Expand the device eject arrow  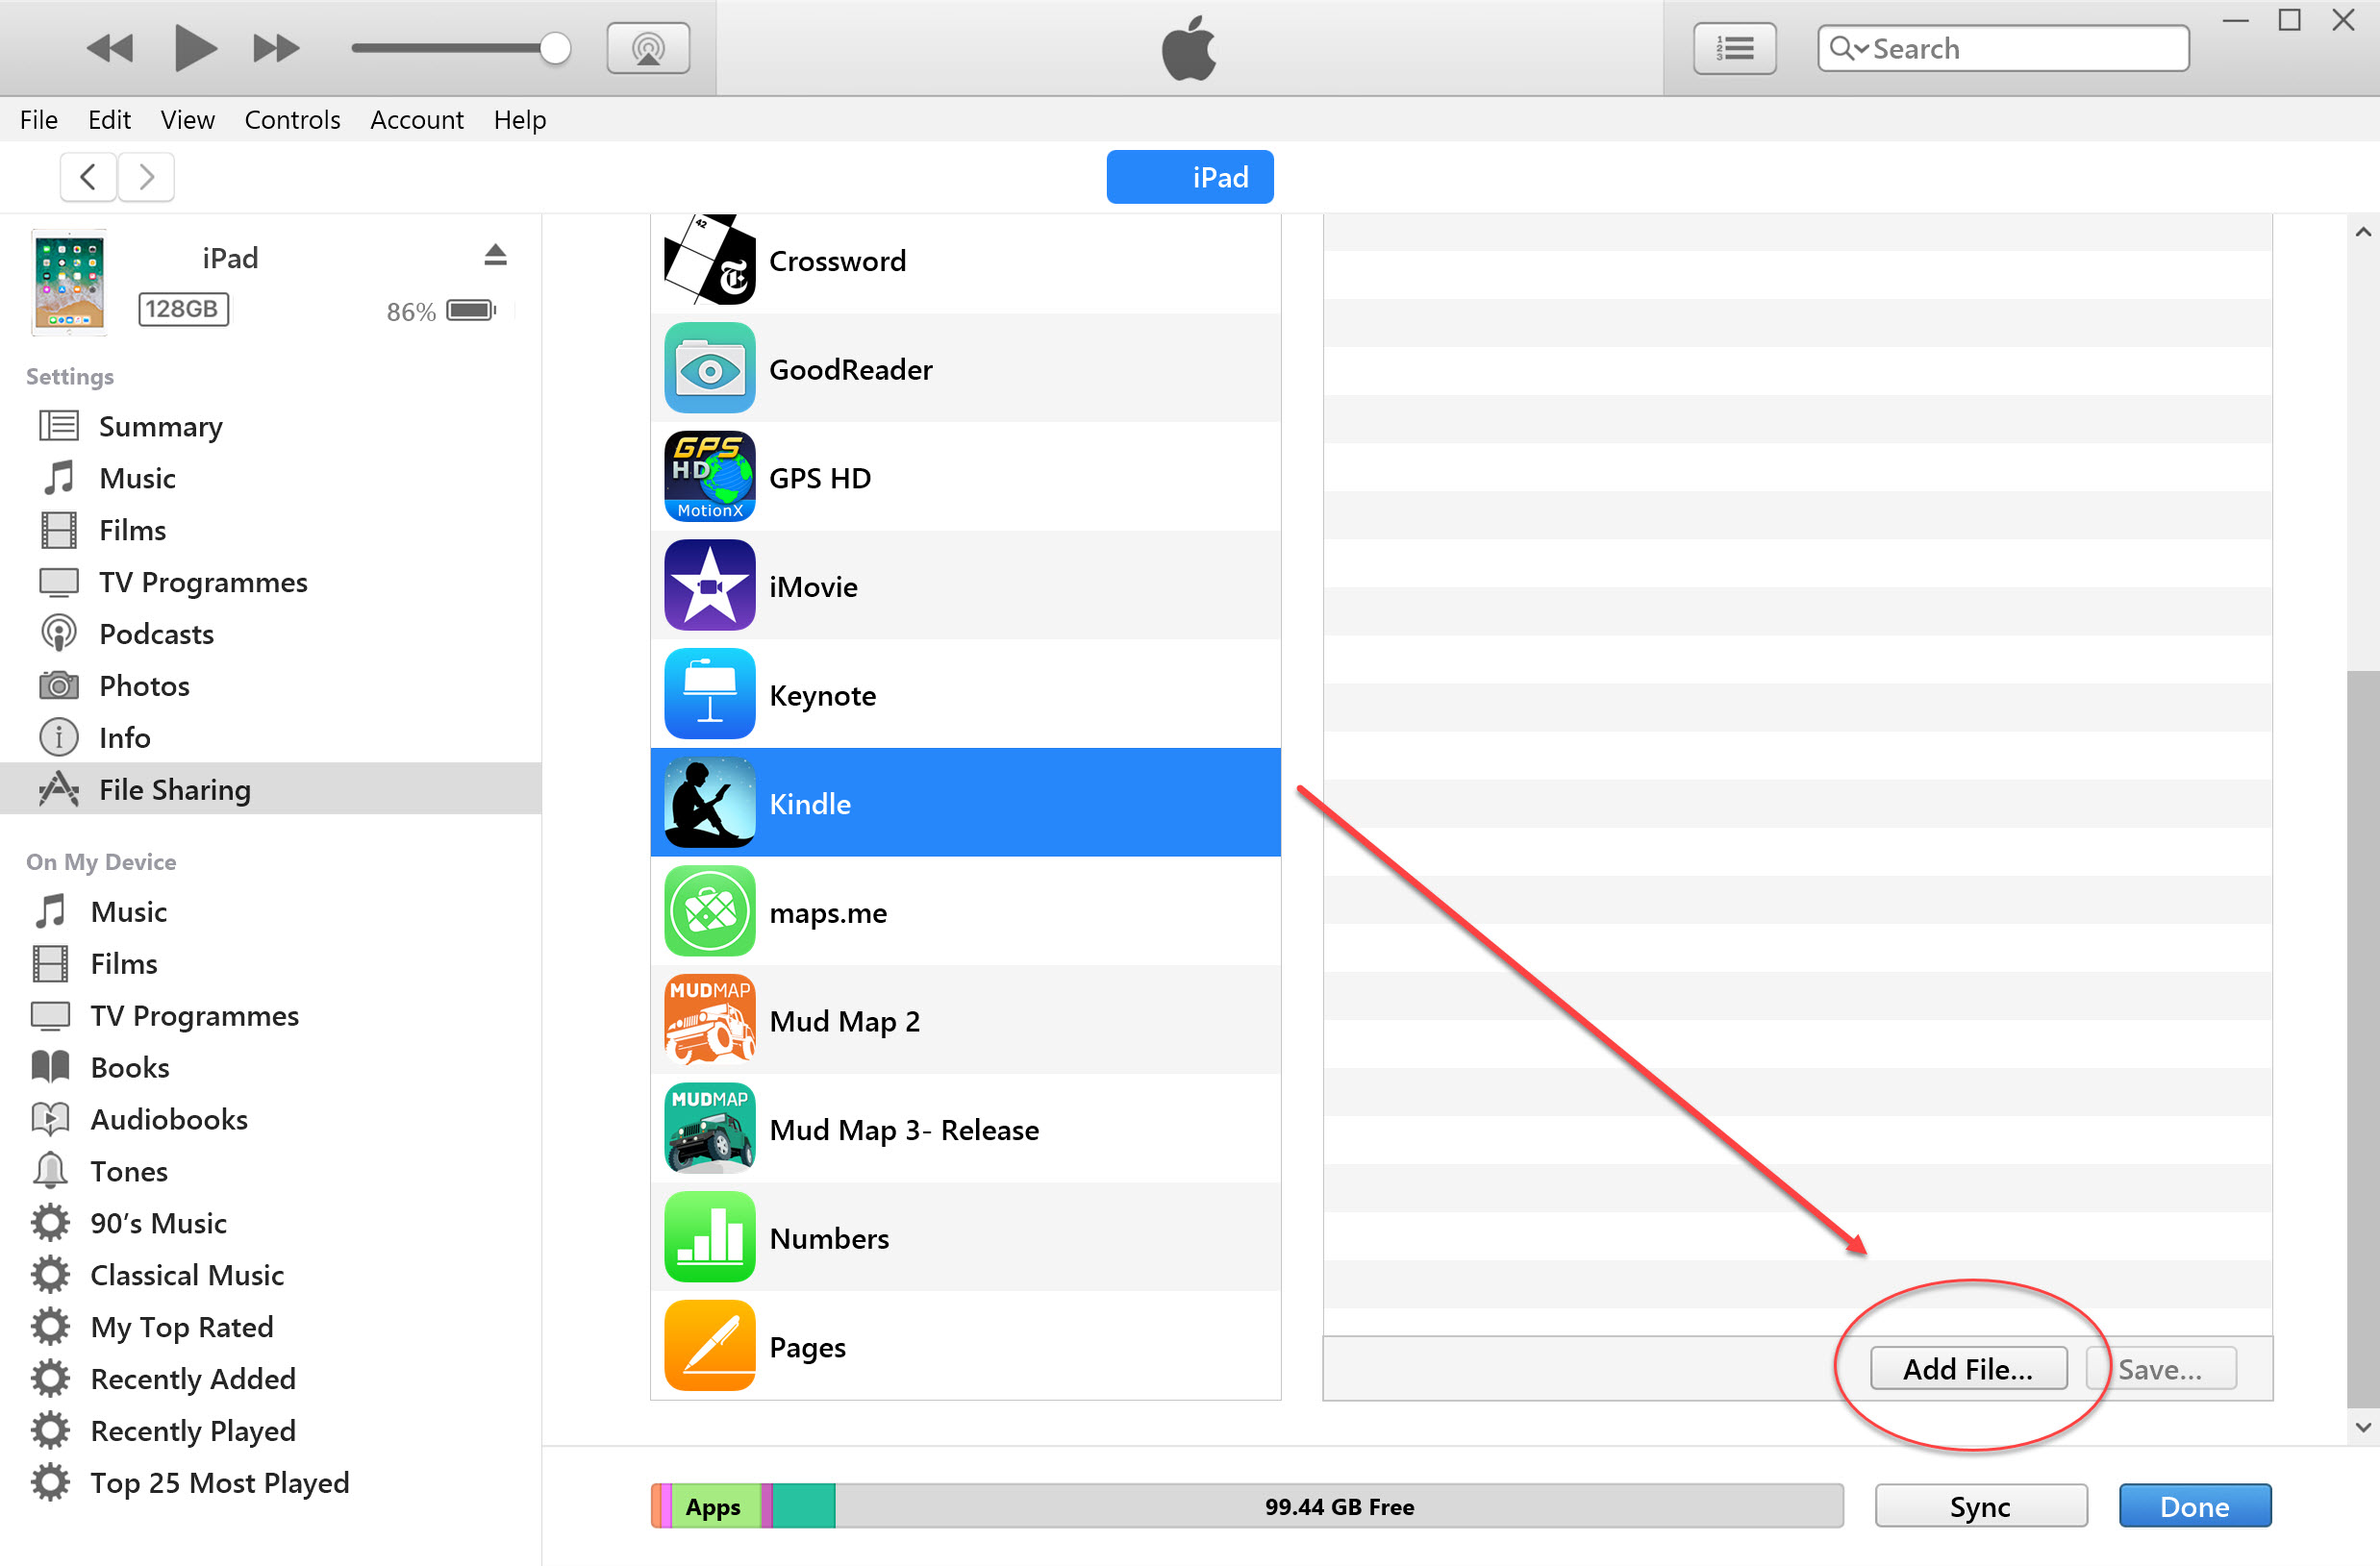494,255
